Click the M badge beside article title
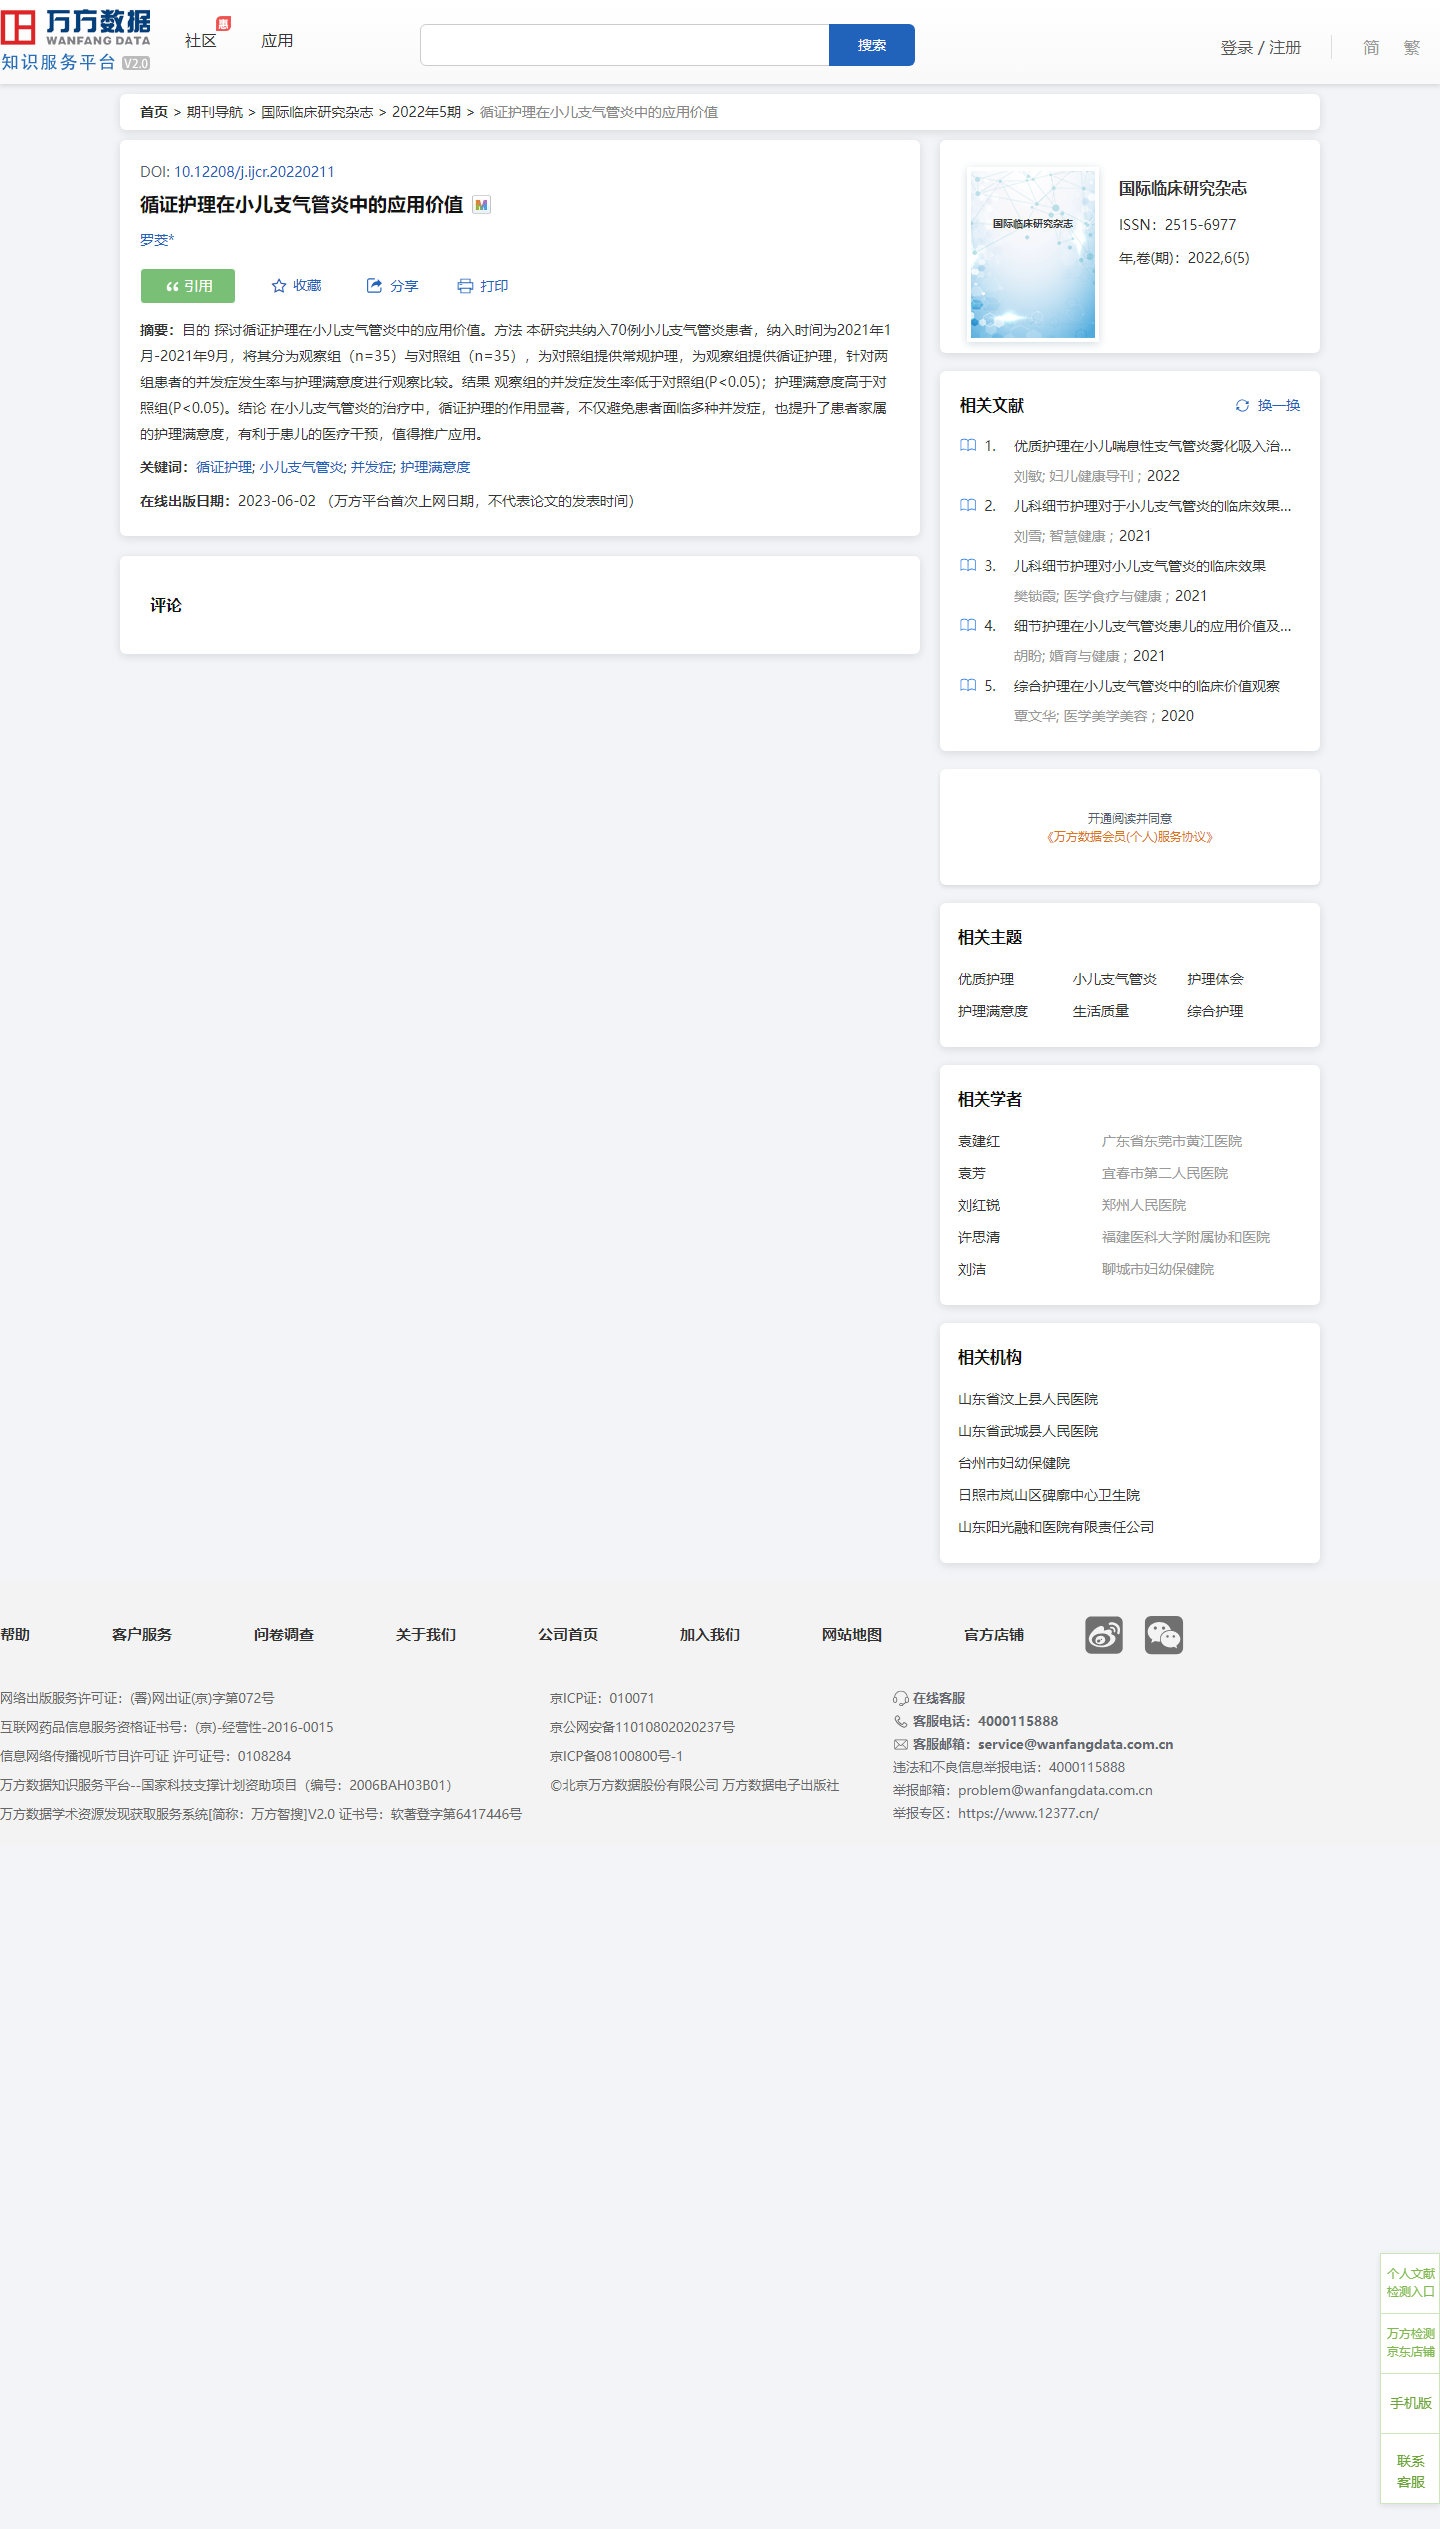Viewport: 1440px width, 2529px height. coord(481,205)
